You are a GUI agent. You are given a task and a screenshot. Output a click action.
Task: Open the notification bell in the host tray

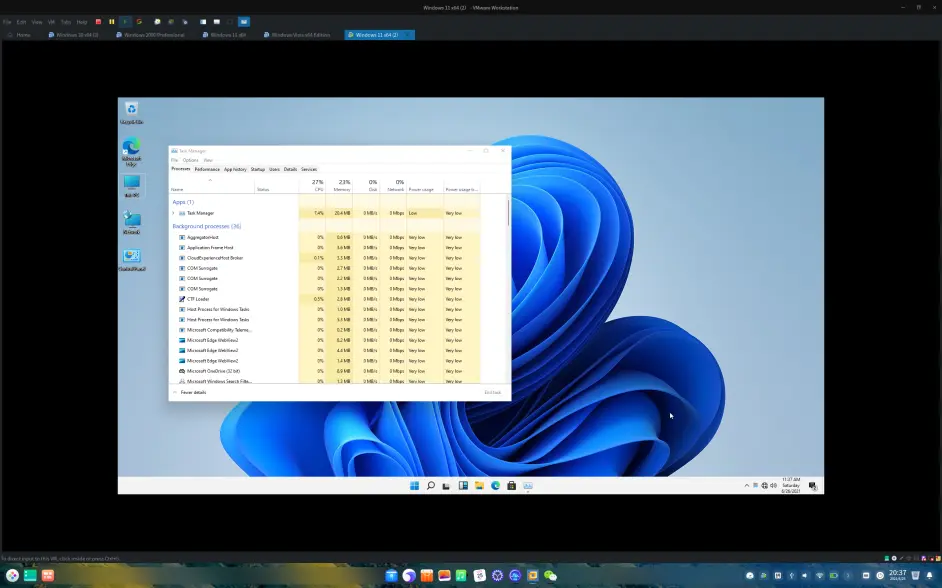pyautogui.click(x=930, y=575)
